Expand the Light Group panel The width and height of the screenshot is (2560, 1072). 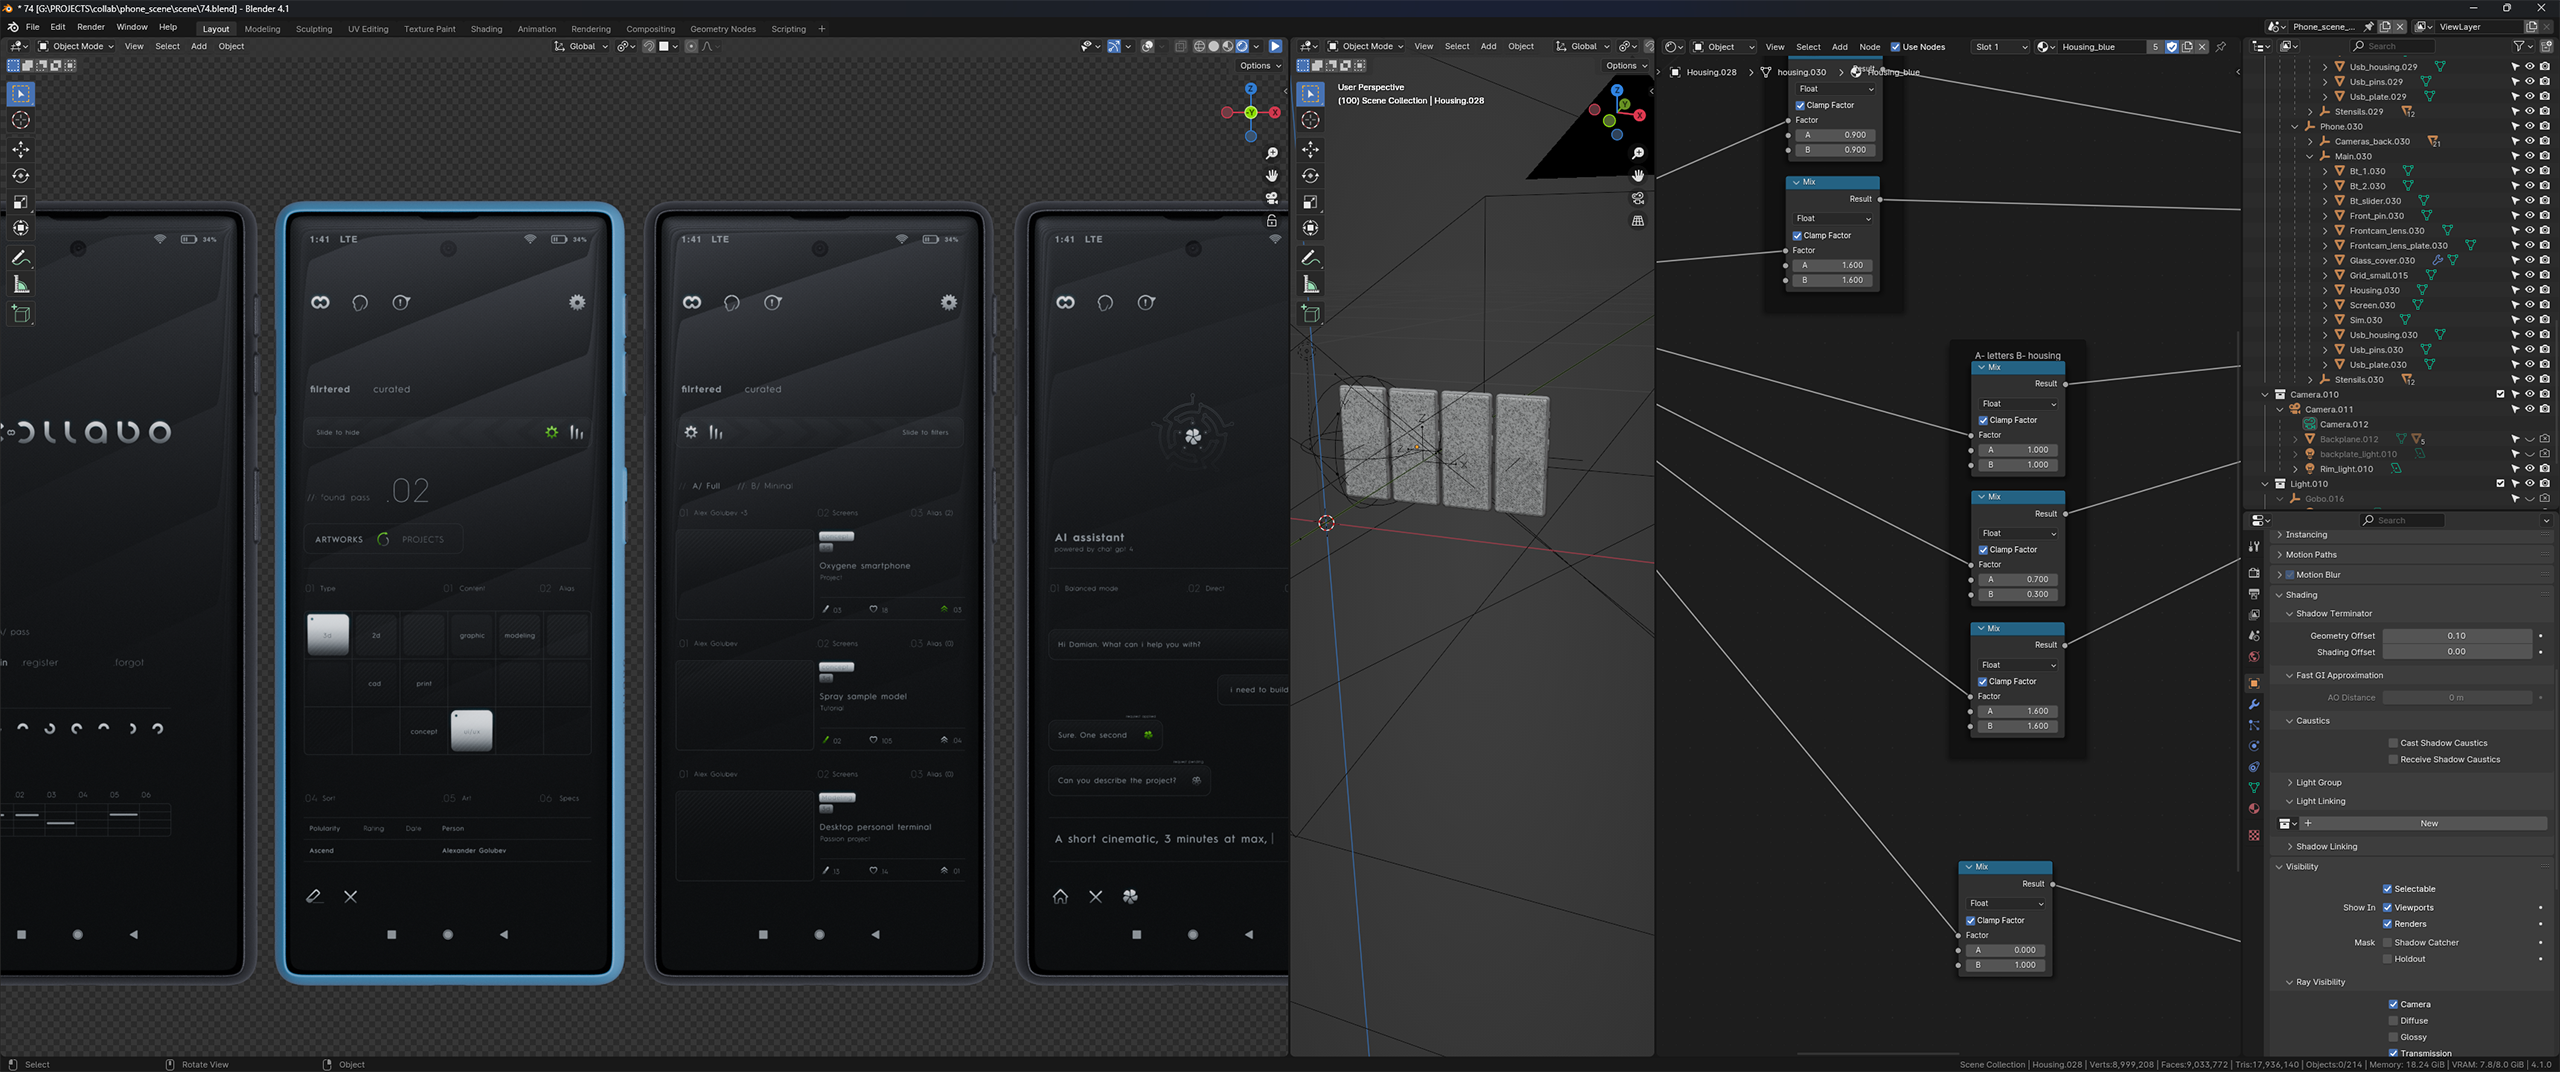click(2318, 782)
